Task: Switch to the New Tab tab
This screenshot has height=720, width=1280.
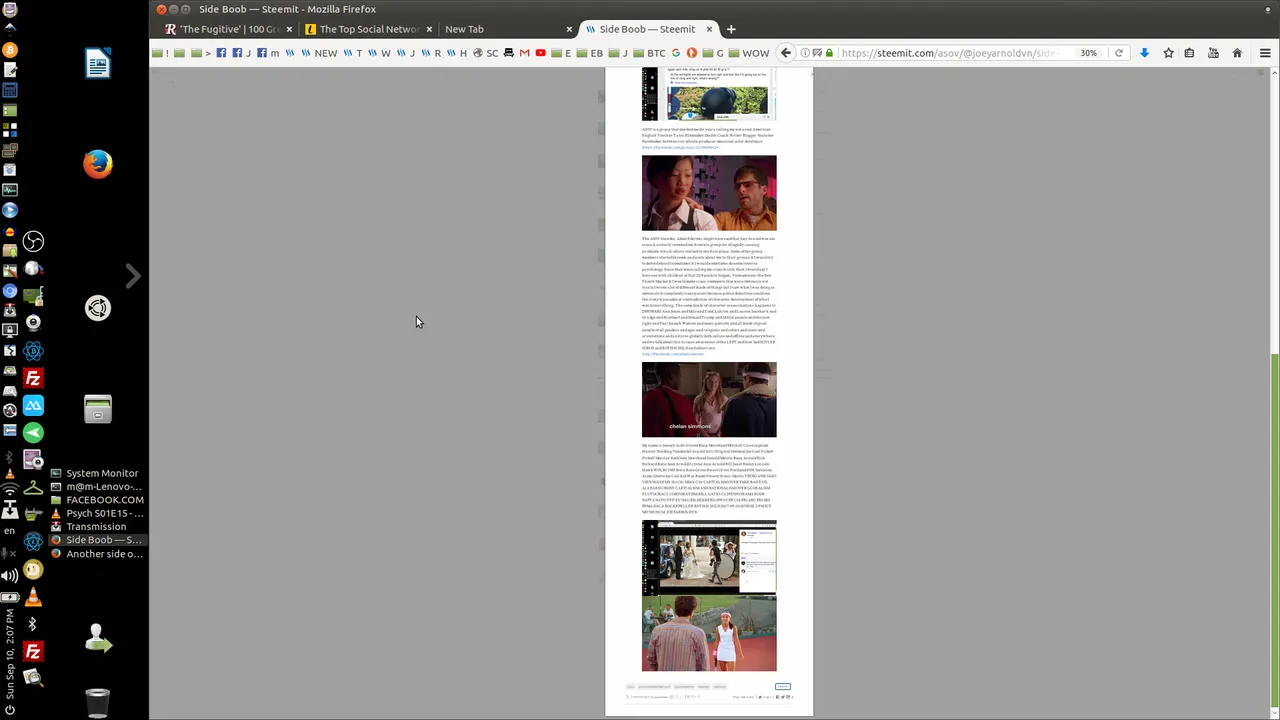Action: (464, 29)
